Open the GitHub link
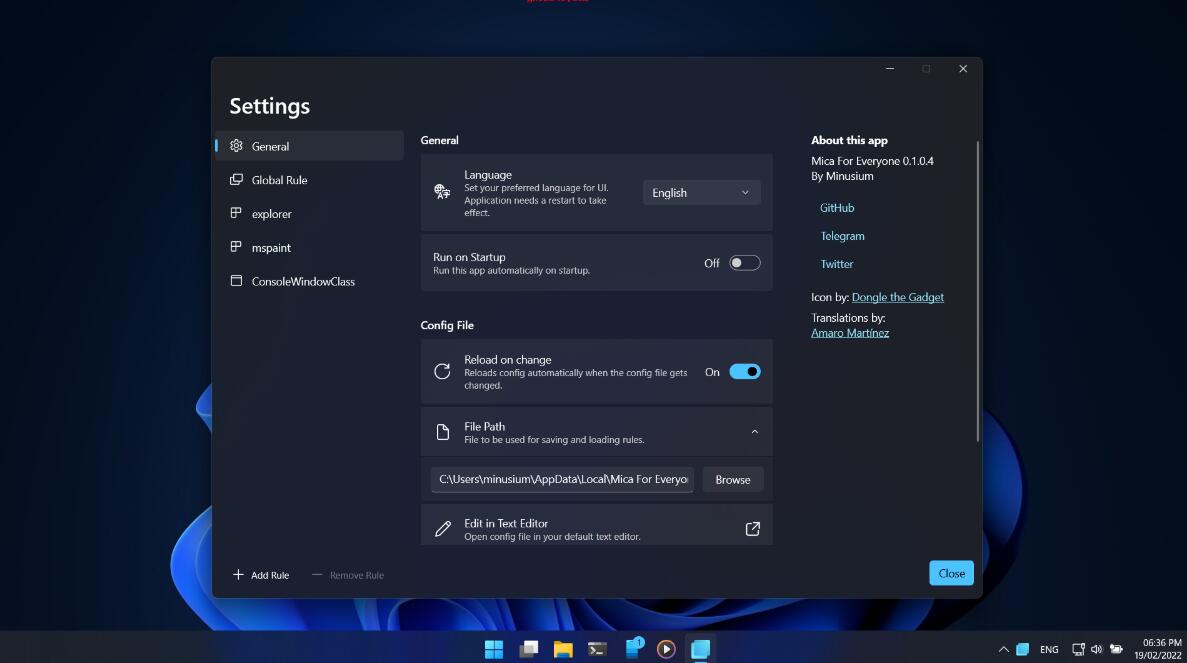Image resolution: width=1187 pixels, height=663 pixels. pyautogui.click(x=837, y=207)
